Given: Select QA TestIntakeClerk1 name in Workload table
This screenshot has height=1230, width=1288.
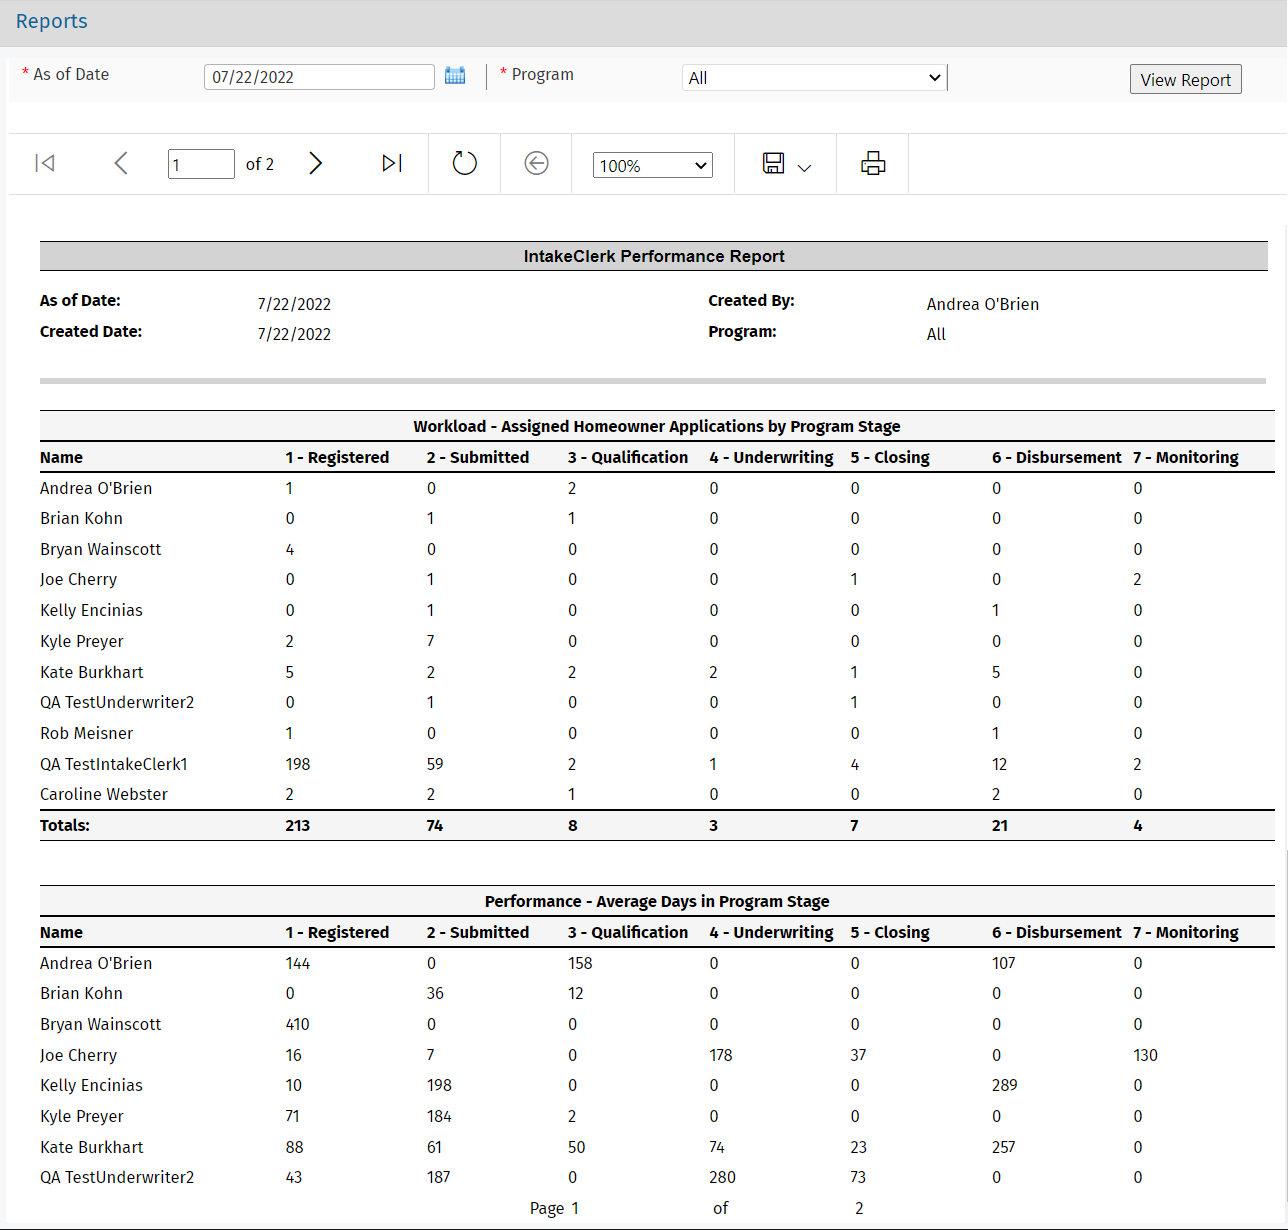Looking at the screenshot, I should click(x=114, y=764).
